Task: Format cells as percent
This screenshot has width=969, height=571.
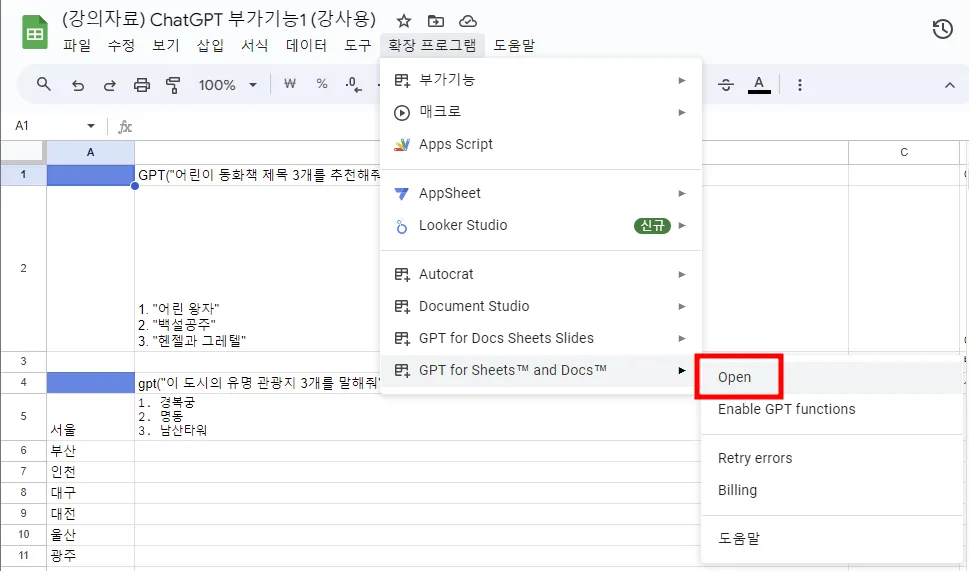Action: coord(322,83)
